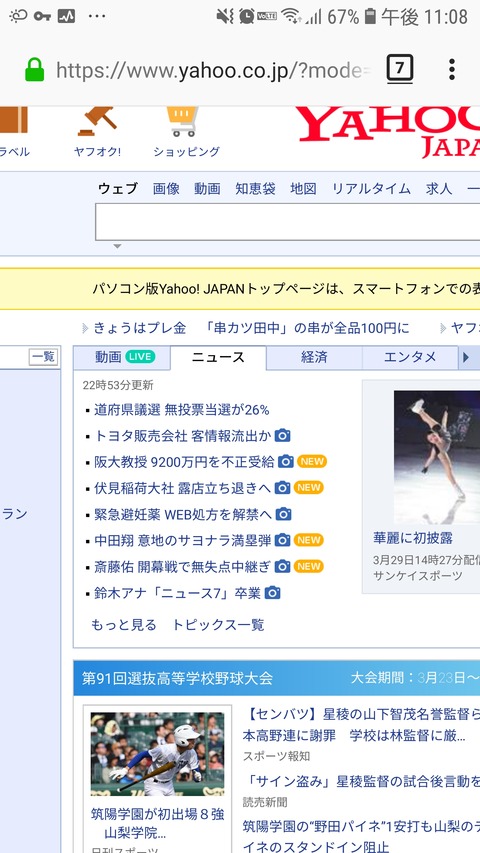Open the 【センバツ】星稜の山下智茂名誉監督 article
Viewport: 480px width, 853px height.
click(x=361, y=725)
